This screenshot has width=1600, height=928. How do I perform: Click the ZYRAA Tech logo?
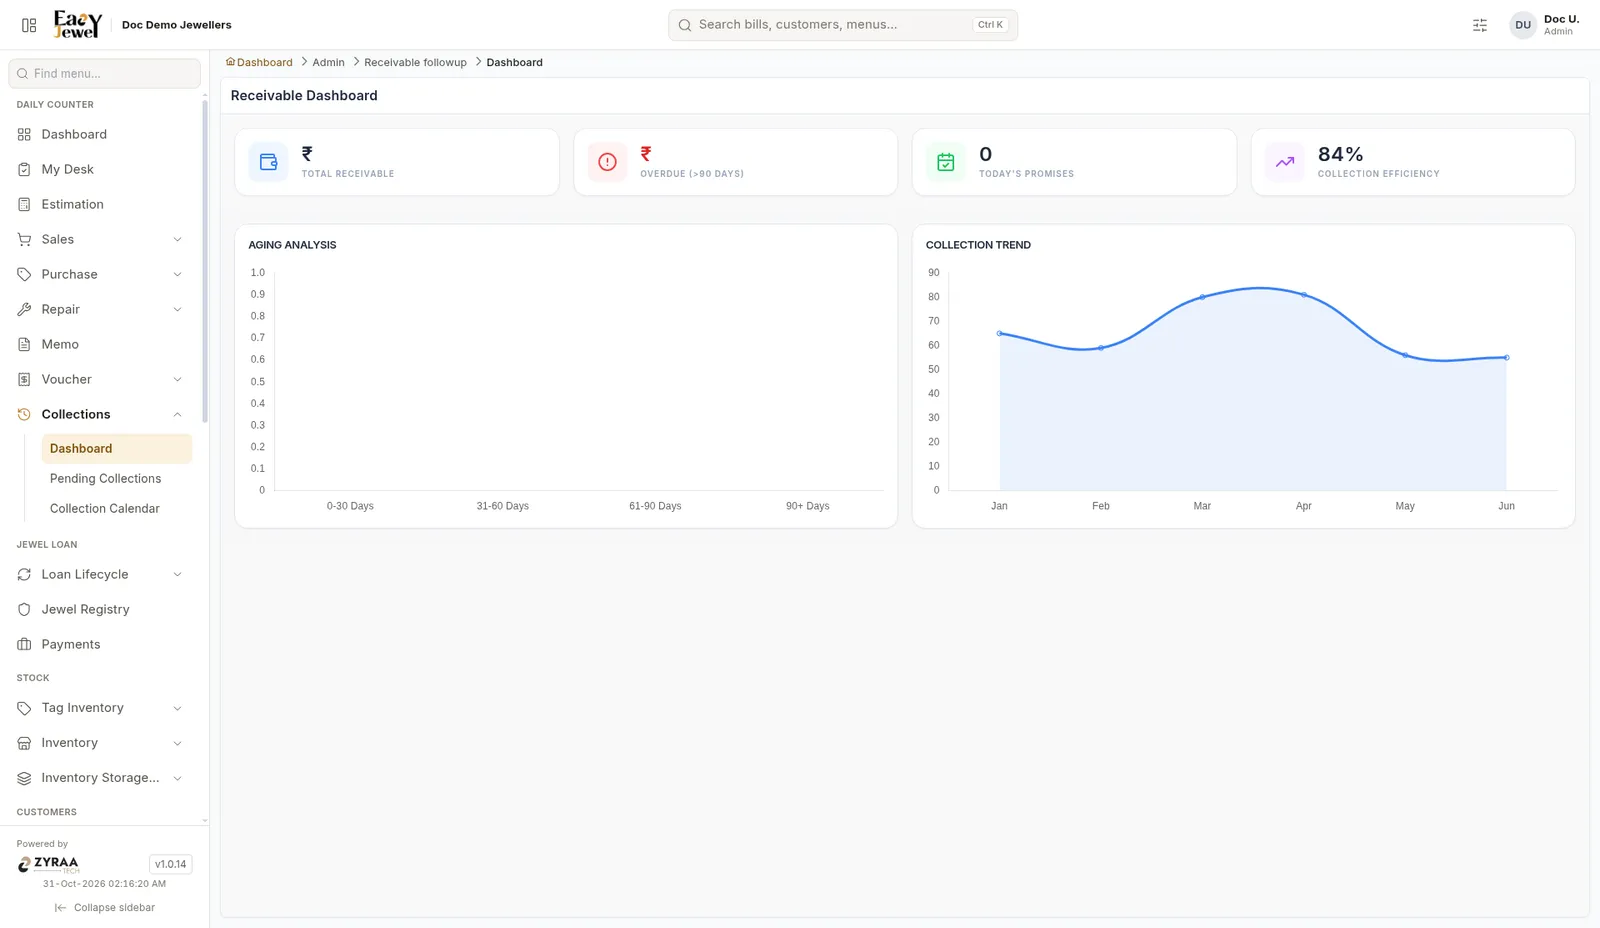coord(48,864)
